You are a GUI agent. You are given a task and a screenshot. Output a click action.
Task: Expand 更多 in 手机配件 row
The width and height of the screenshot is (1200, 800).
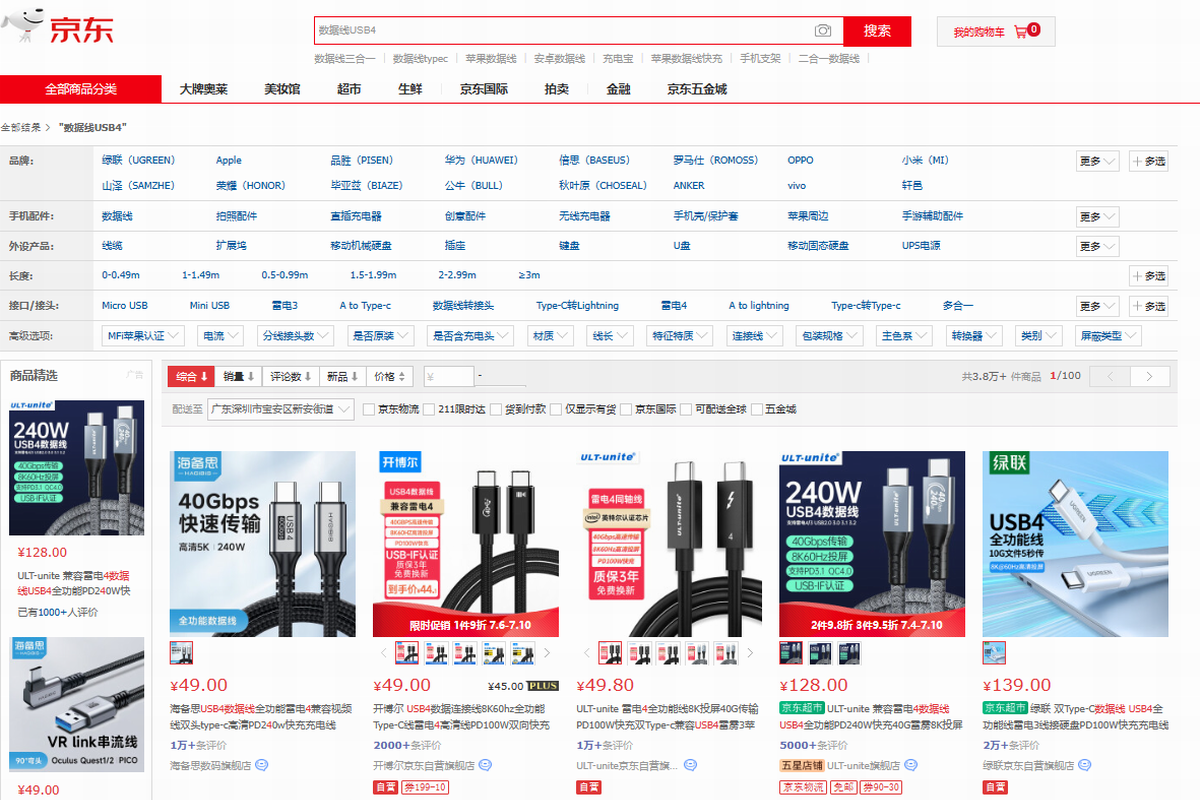[x=1097, y=217]
